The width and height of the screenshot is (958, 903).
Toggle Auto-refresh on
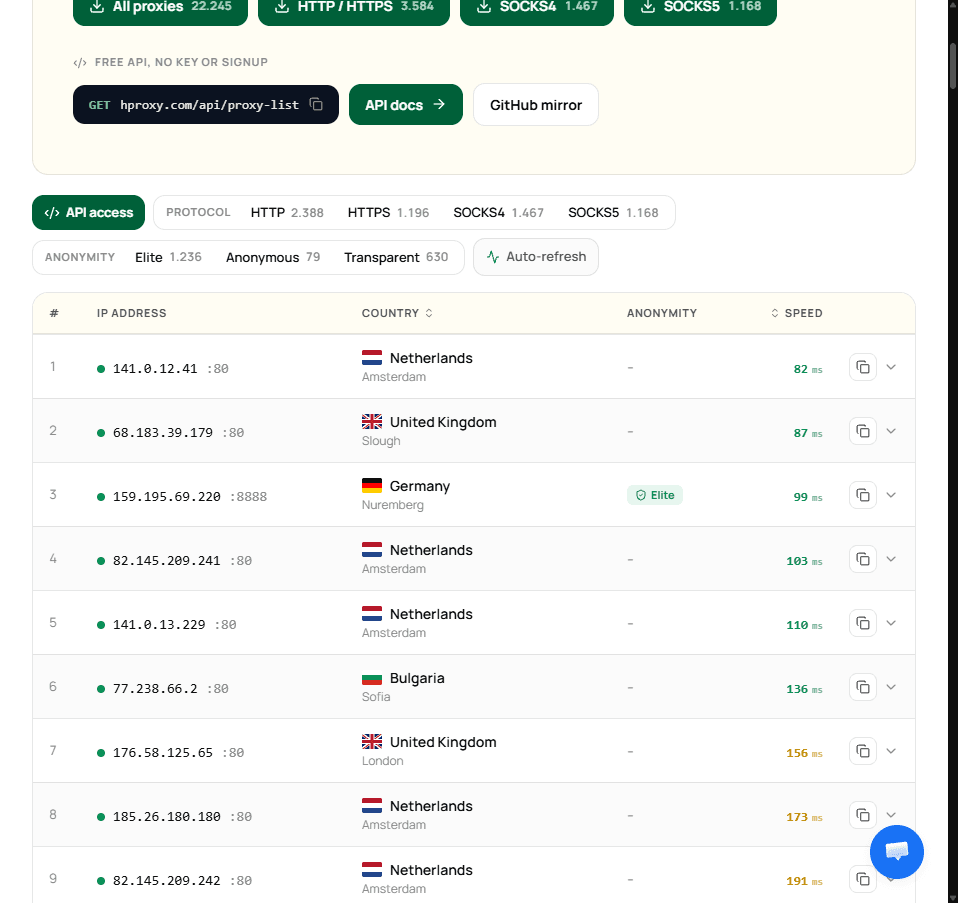[x=536, y=257]
